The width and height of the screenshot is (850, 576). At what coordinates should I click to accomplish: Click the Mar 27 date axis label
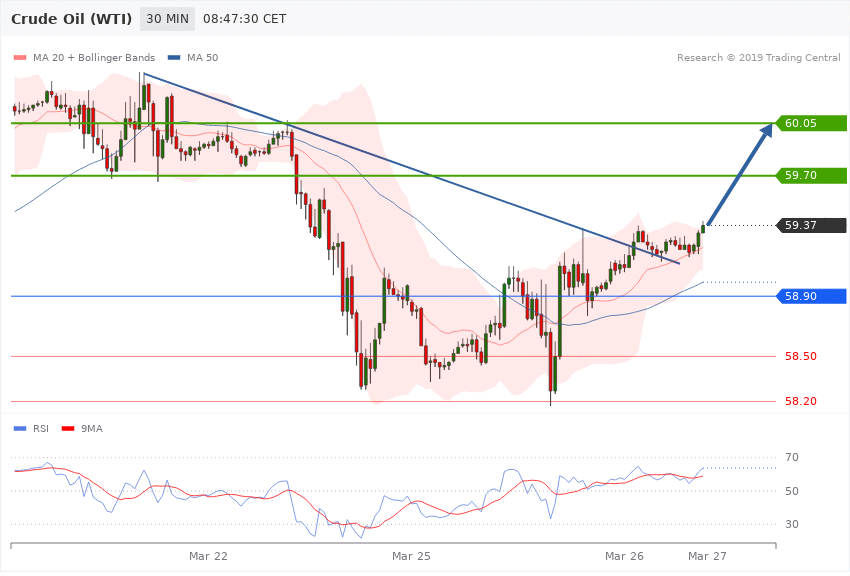click(x=707, y=556)
